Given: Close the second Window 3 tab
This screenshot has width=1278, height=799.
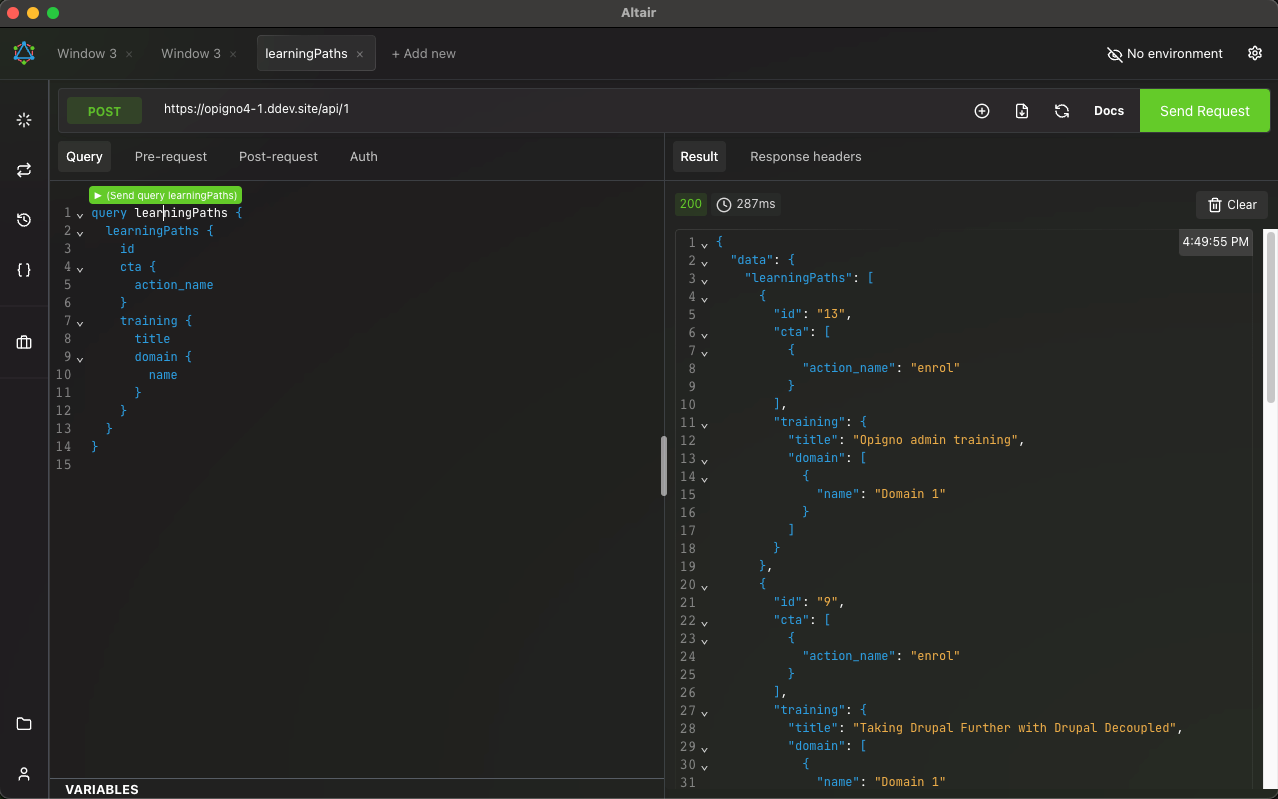Looking at the screenshot, I should point(233,54).
